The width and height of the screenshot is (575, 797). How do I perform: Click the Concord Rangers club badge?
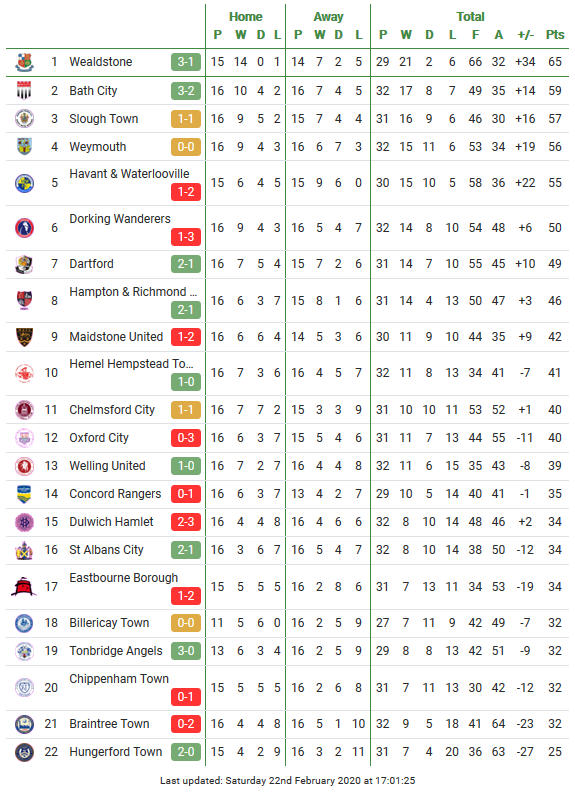24,494
